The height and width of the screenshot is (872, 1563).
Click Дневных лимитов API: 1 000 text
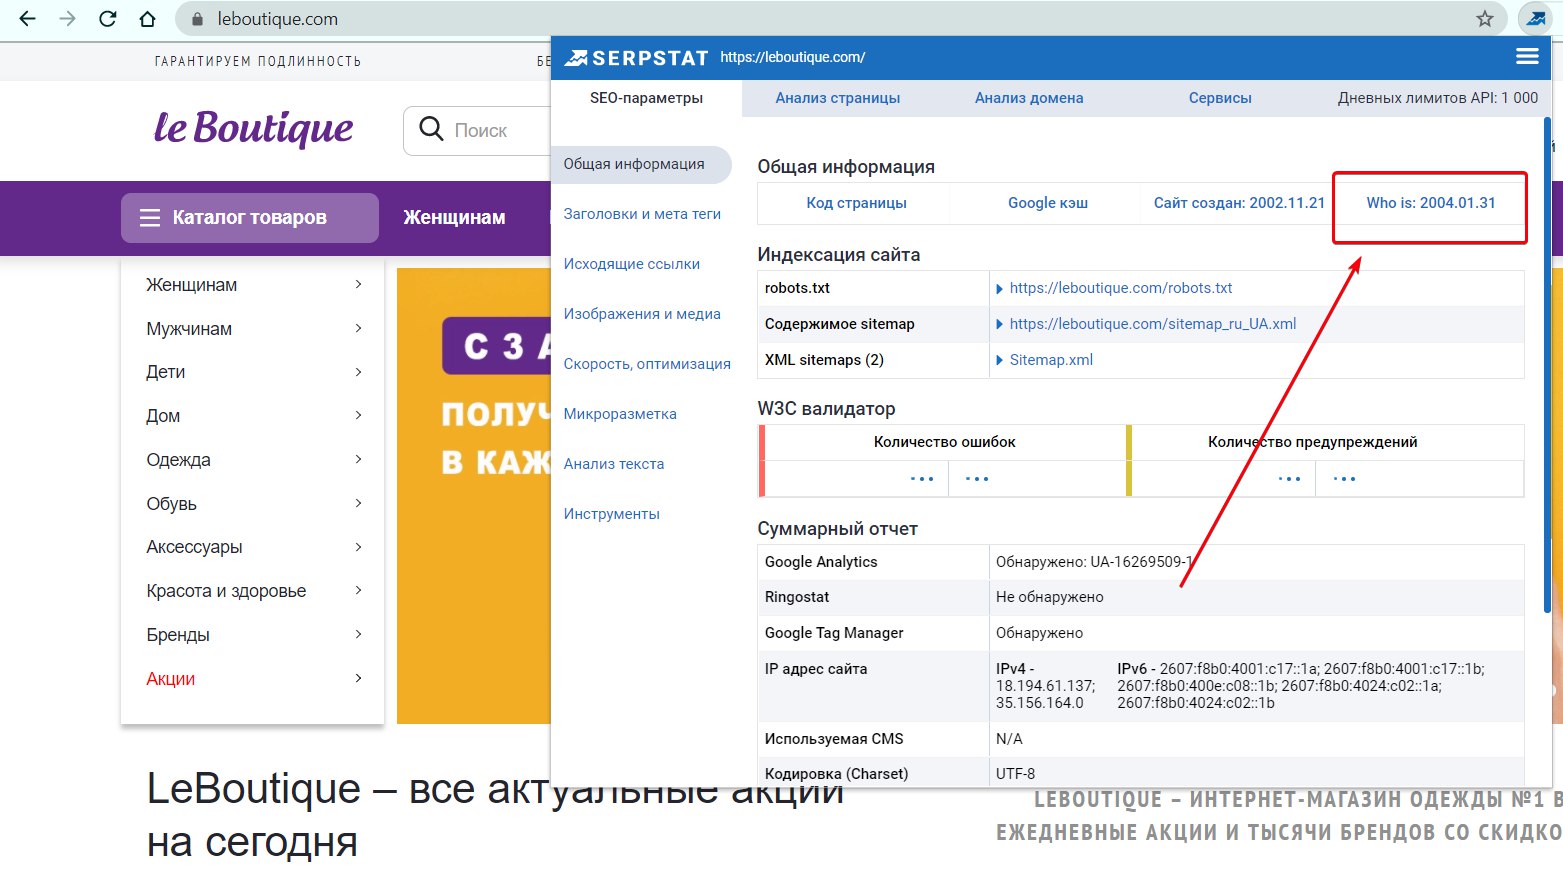1438,98
